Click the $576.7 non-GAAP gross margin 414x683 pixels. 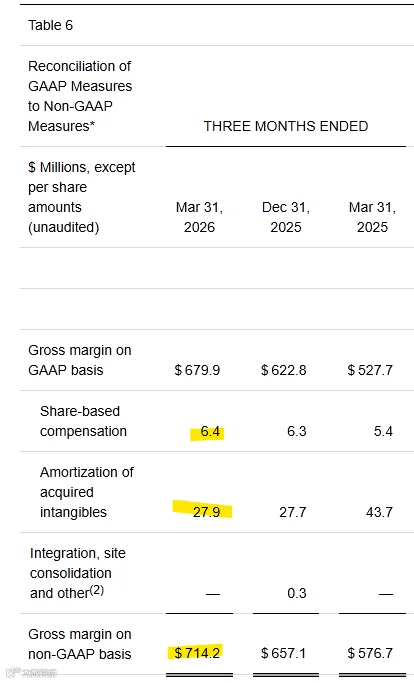tap(370, 653)
